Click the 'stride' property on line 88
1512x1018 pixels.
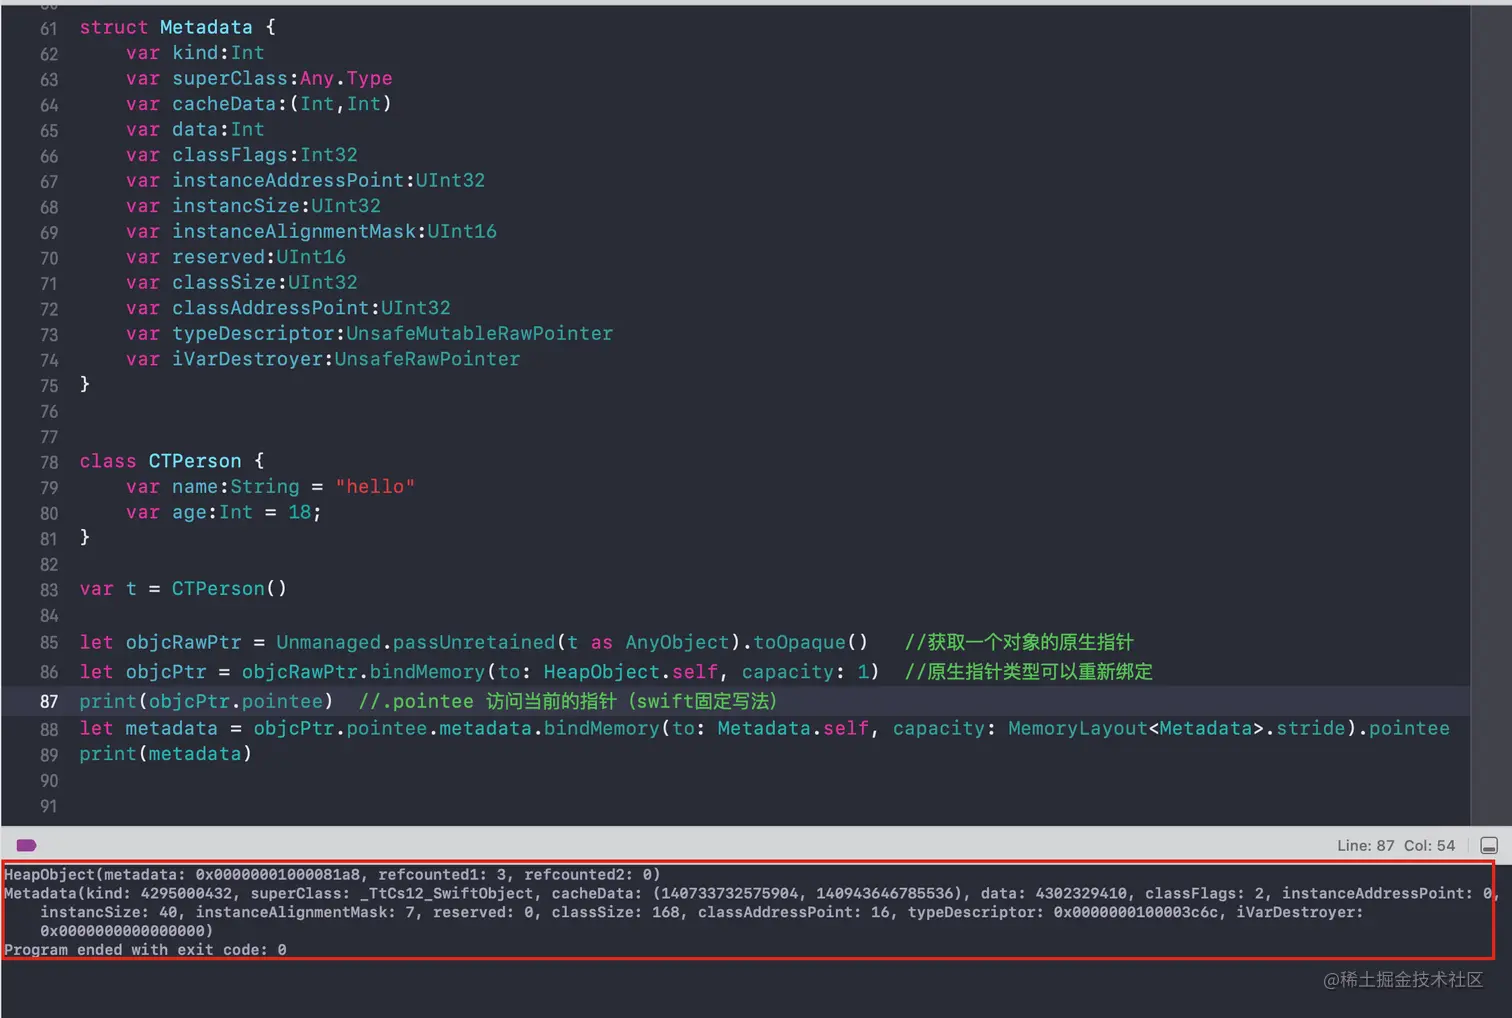pyautogui.click(x=1311, y=729)
